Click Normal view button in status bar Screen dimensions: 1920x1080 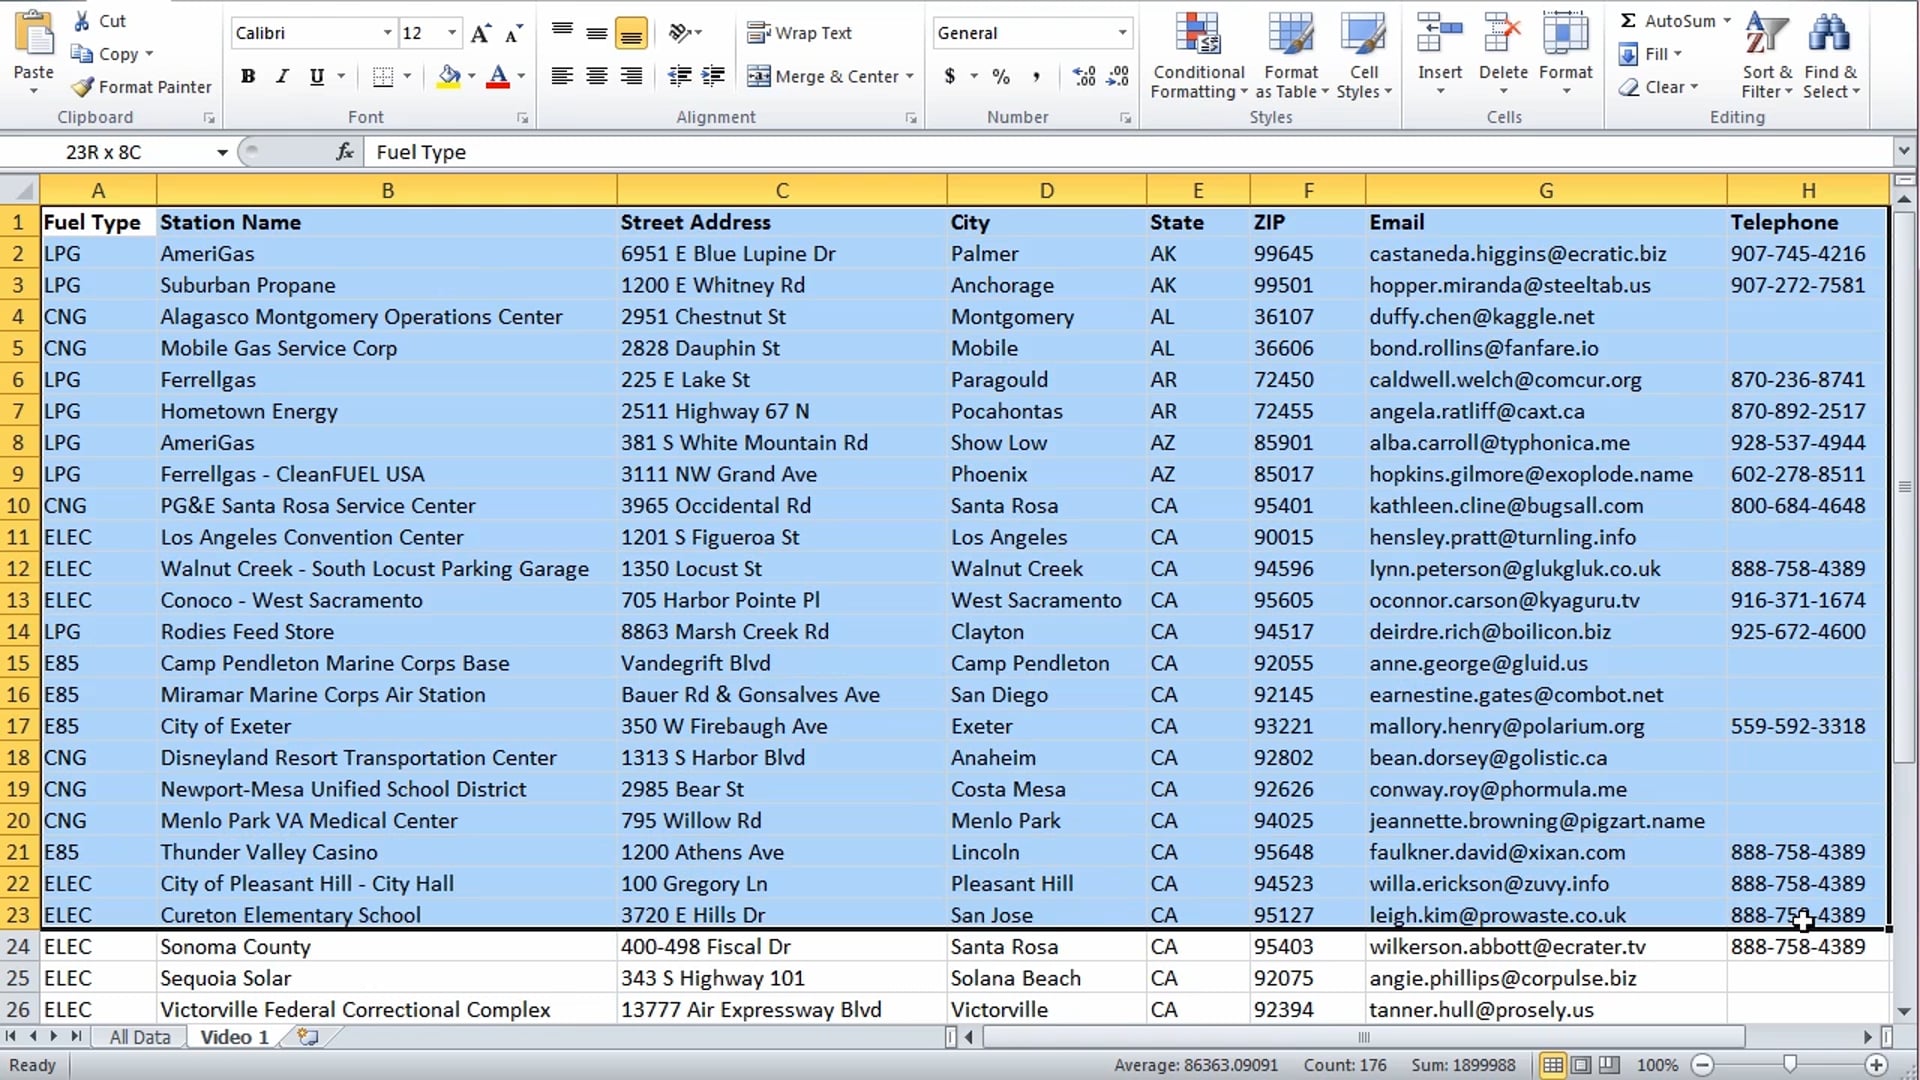pyautogui.click(x=1552, y=1065)
